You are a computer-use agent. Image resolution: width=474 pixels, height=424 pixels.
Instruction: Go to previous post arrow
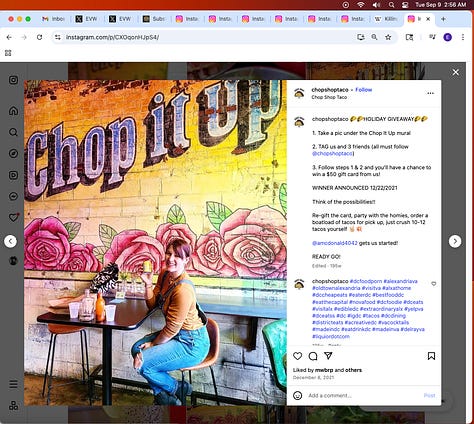(10, 241)
